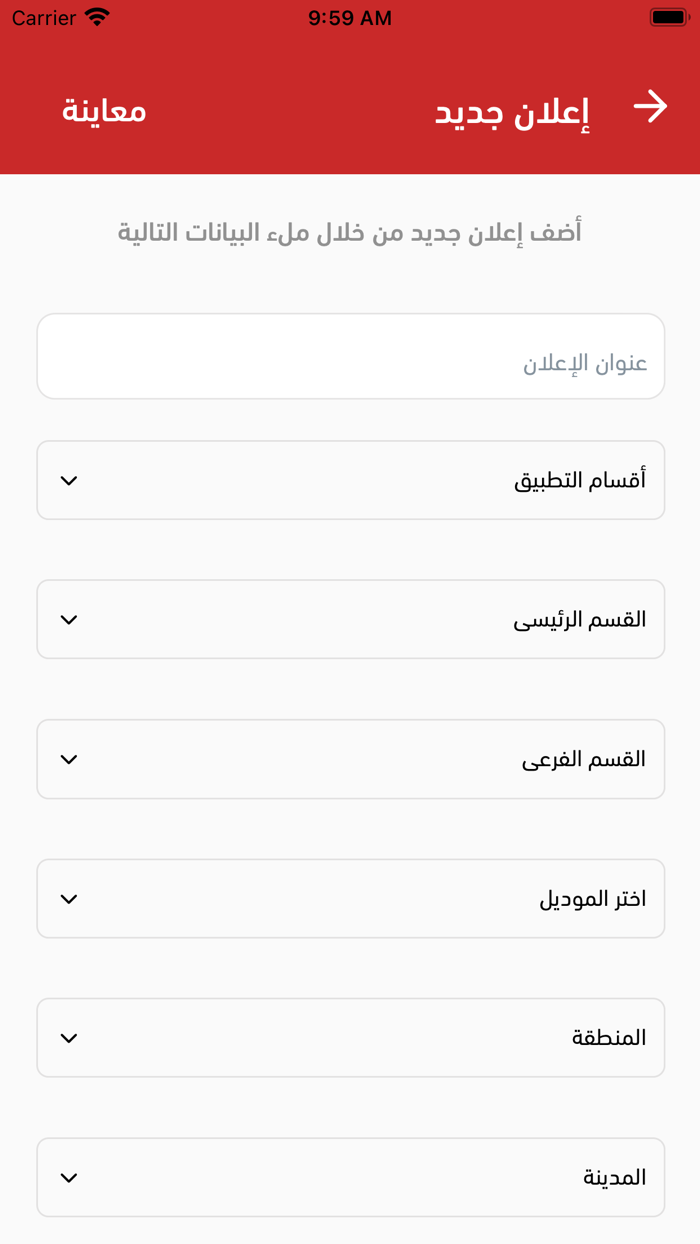Viewport: 700px width, 1244px height.
Task: Tap the معاينة preview button
Action: (x=104, y=110)
